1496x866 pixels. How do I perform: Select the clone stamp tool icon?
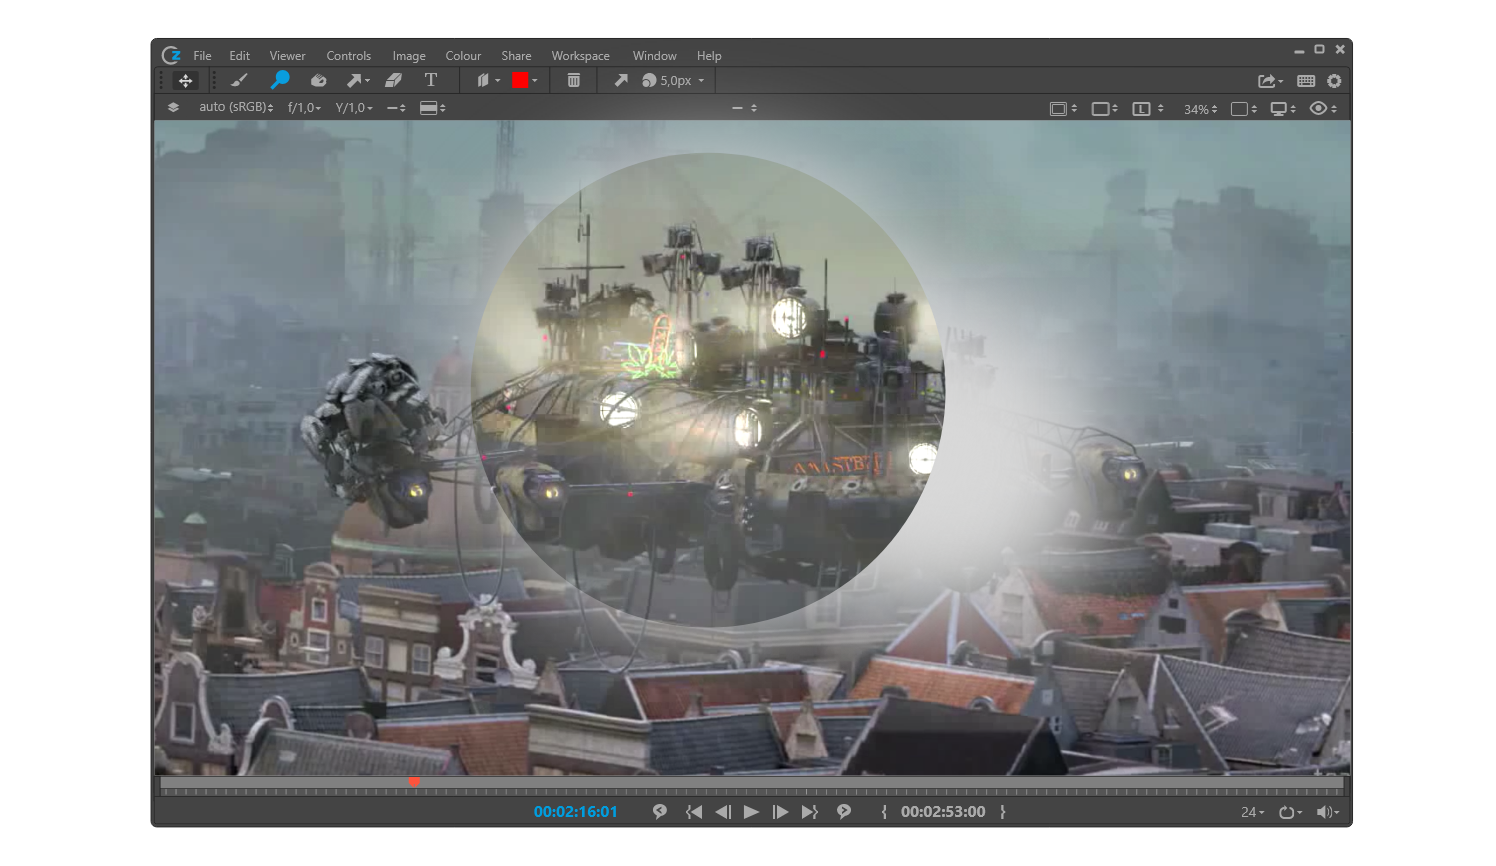coord(318,80)
